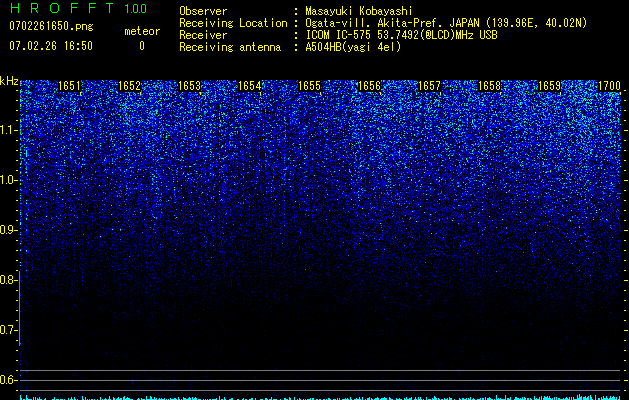Click time marker 1655

(310, 86)
